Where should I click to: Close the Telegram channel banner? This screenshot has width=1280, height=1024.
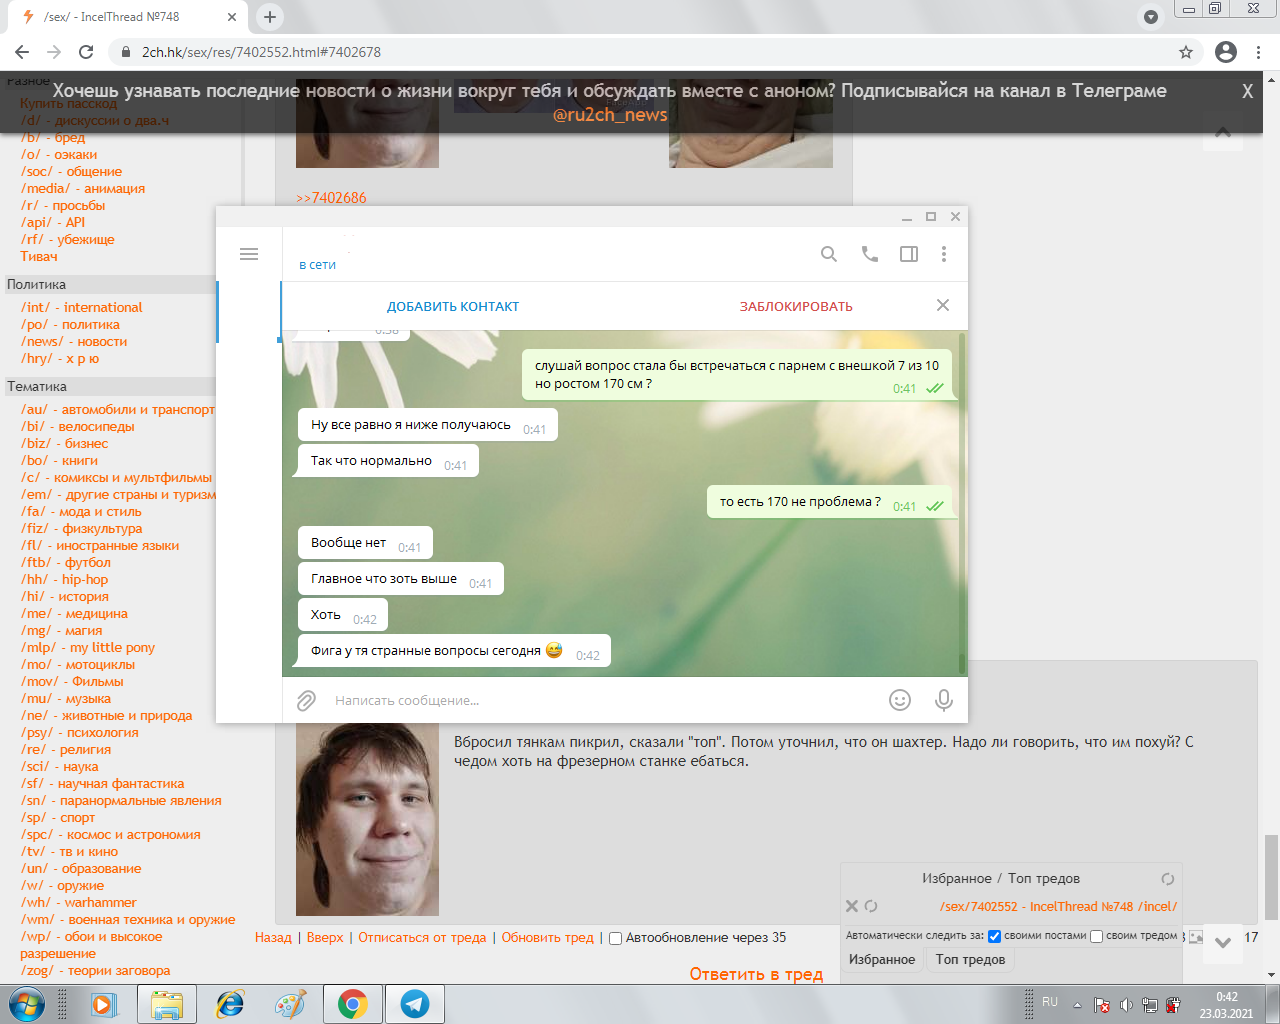[1247, 91]
